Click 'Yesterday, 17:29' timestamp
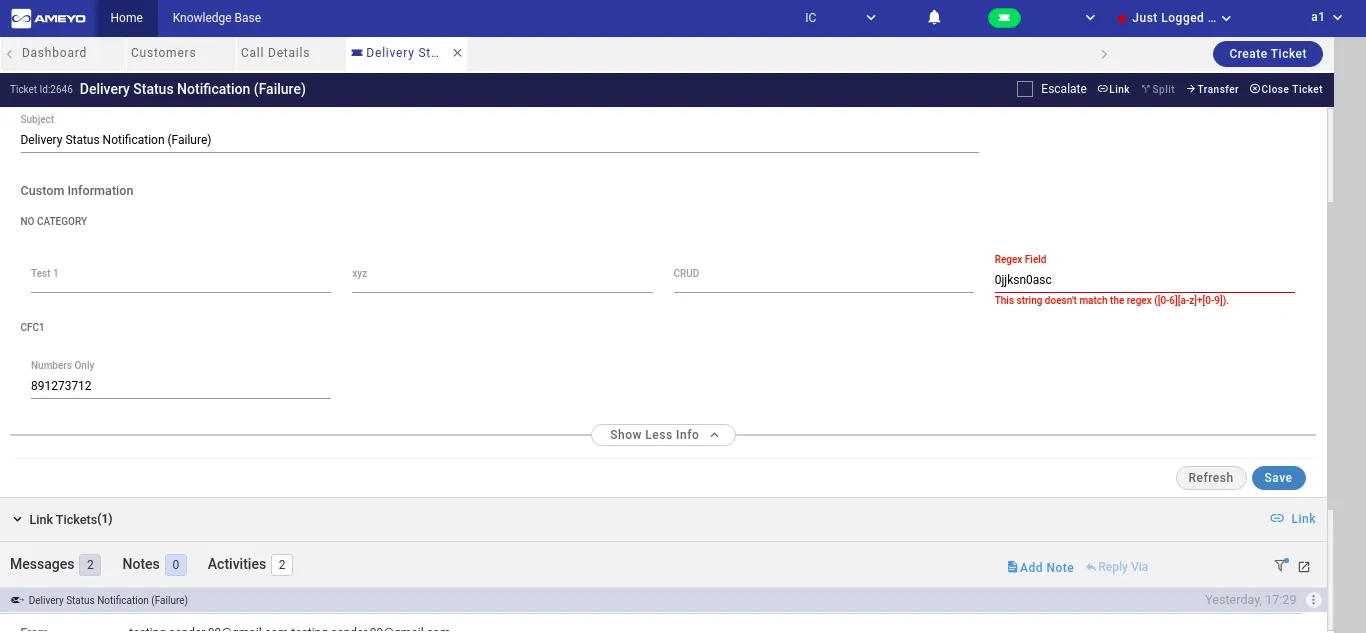1366x633 pixels. [x=1250, y=600]
